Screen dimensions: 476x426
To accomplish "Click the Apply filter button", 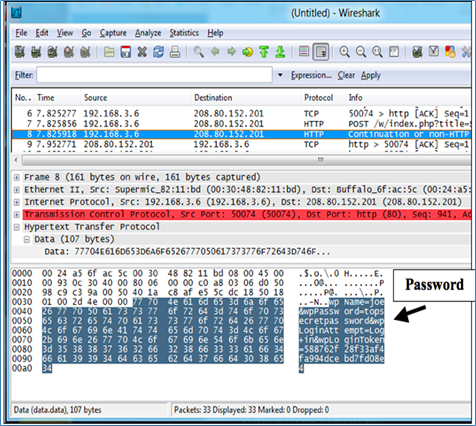I will (x=370, y=76).
